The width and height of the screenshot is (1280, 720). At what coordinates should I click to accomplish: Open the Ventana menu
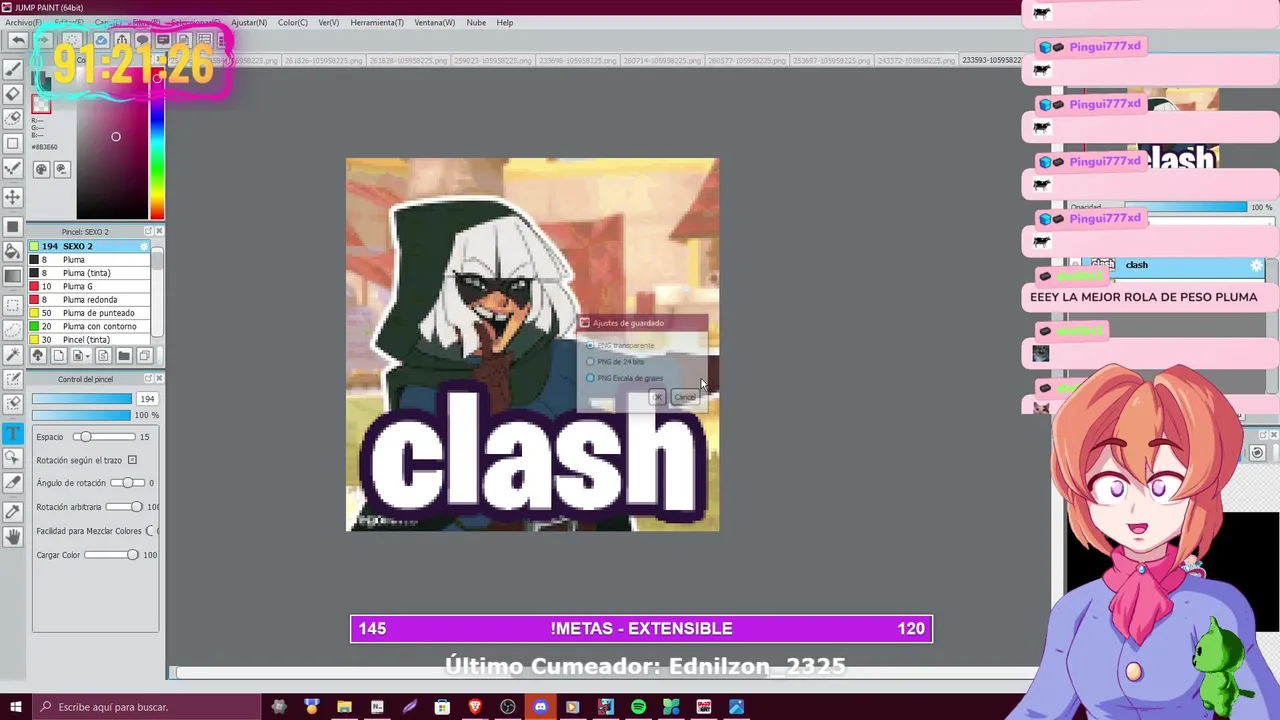tap(434, 22)
